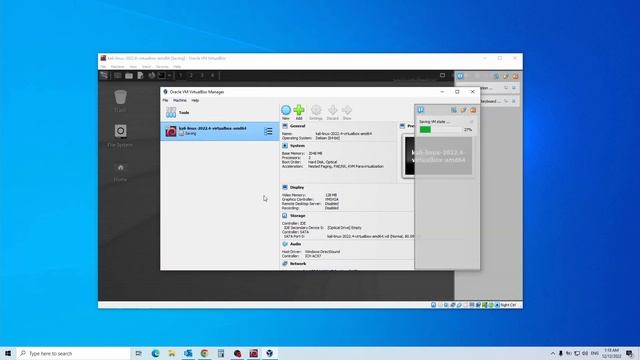Click the Display section header
Screen dimensions: 640x360
[297, 187]
